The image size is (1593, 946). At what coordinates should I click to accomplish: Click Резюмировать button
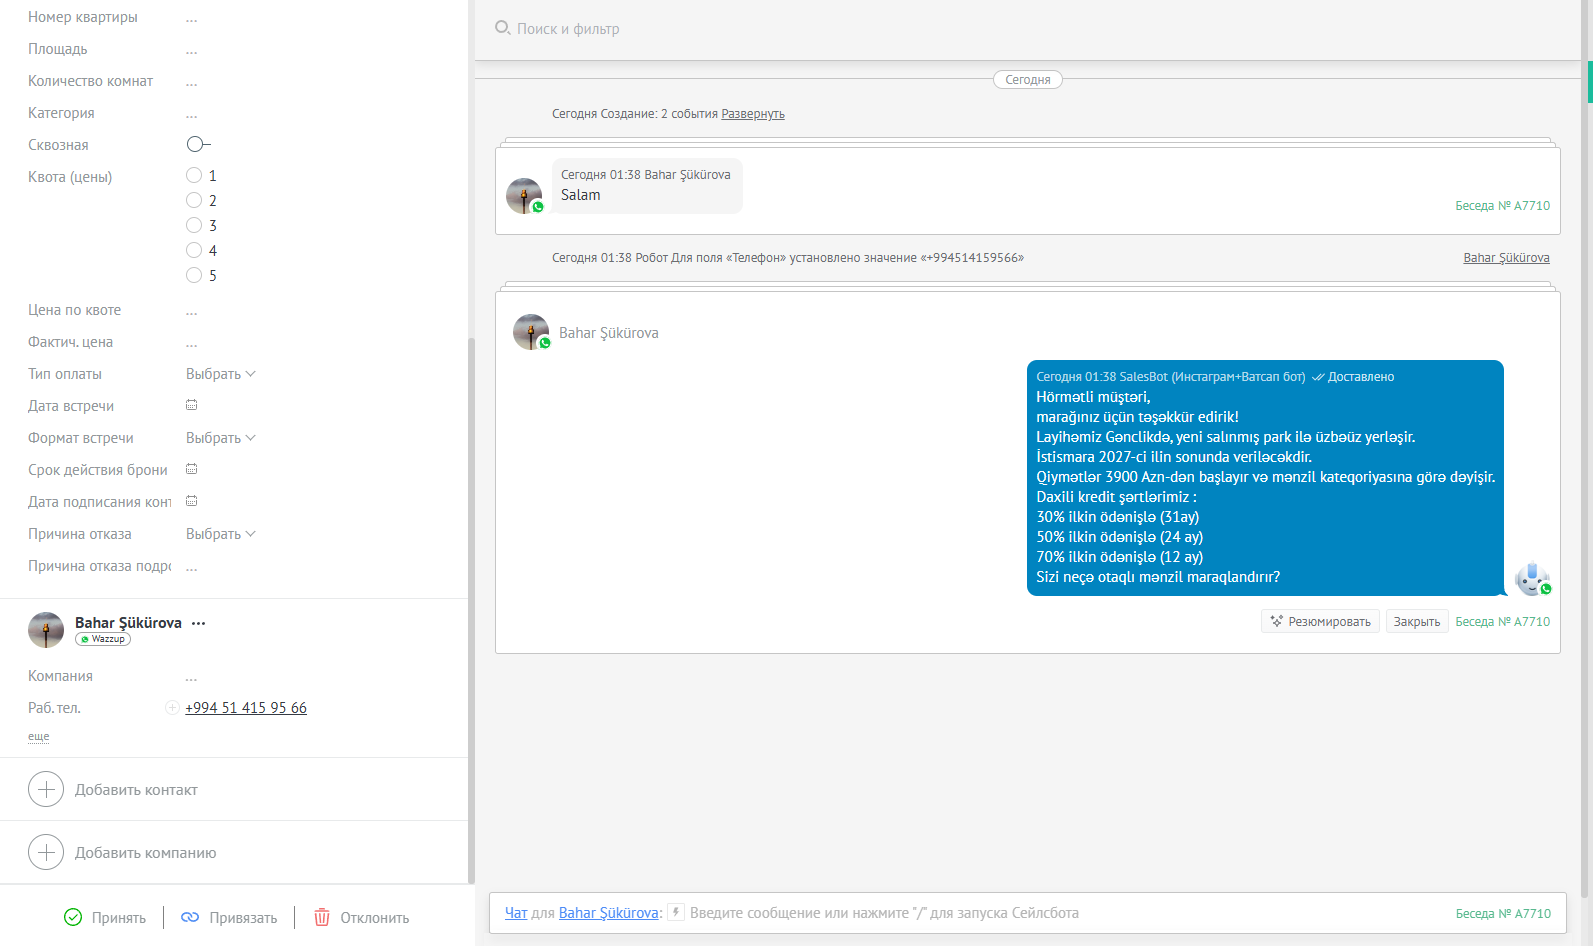(1320, 621)
